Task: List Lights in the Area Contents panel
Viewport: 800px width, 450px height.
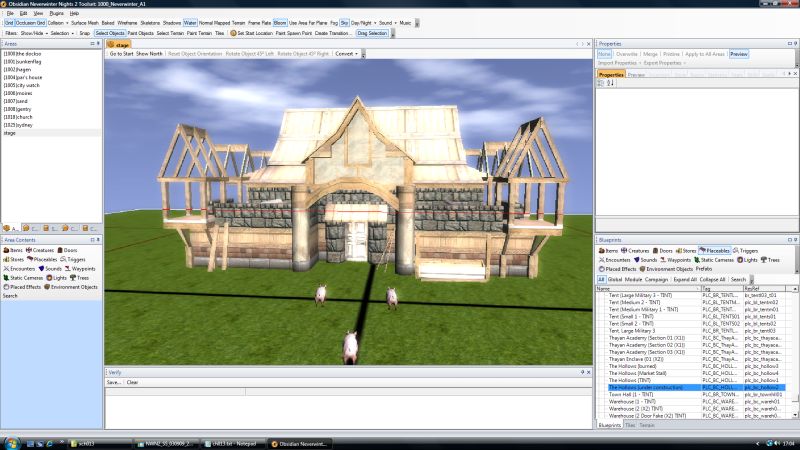Action: click(x=56, y=278)
